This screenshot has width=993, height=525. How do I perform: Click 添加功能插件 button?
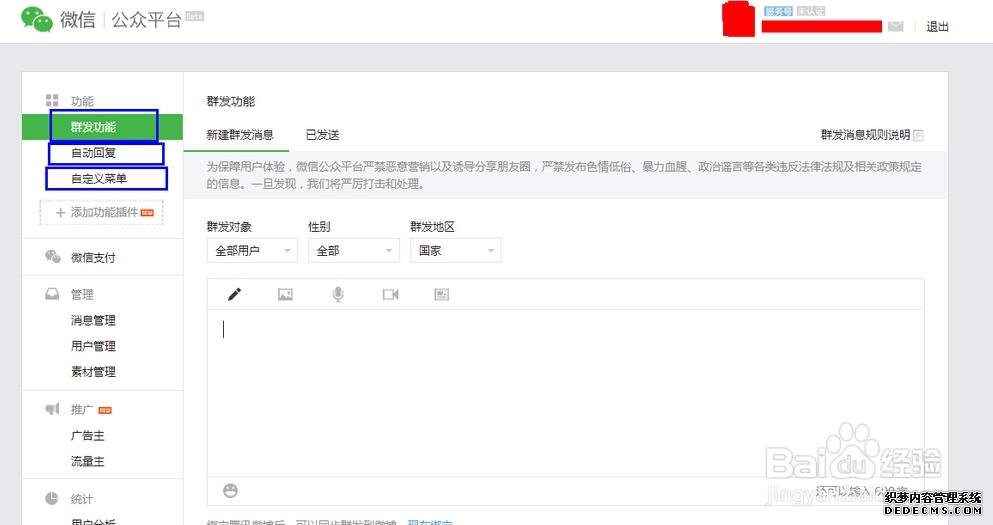point(101,212)
